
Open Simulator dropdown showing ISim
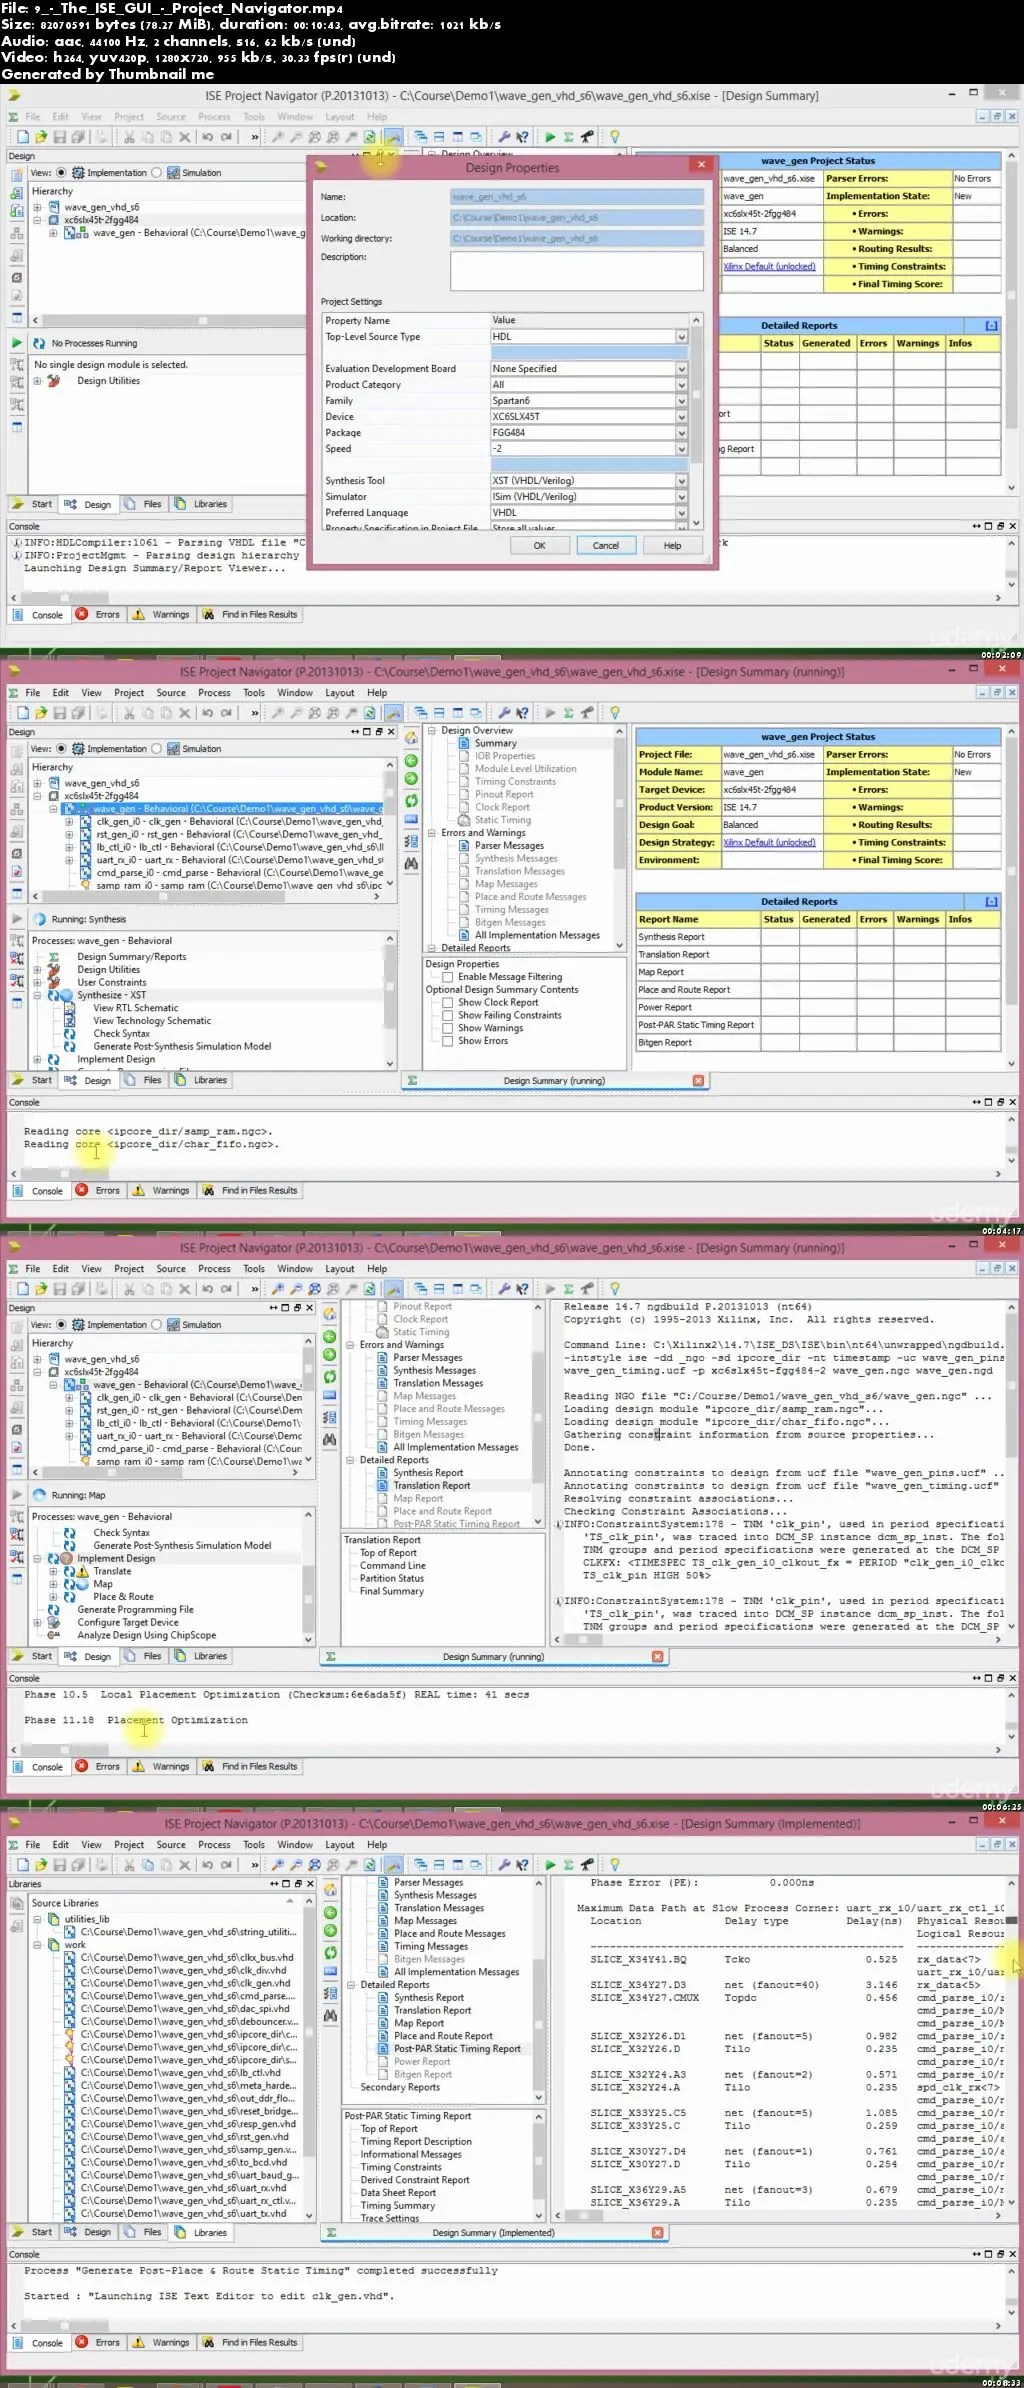tap(682, 497)
